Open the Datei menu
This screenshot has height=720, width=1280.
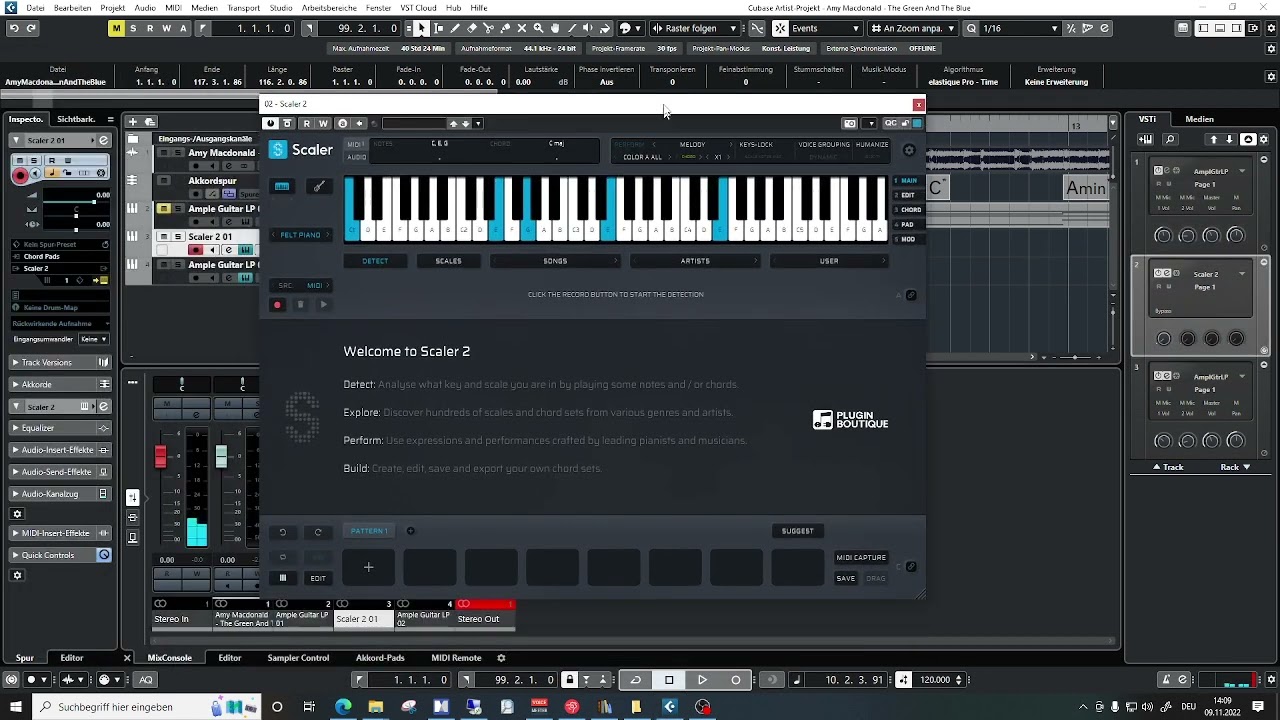tap(35, 7)
